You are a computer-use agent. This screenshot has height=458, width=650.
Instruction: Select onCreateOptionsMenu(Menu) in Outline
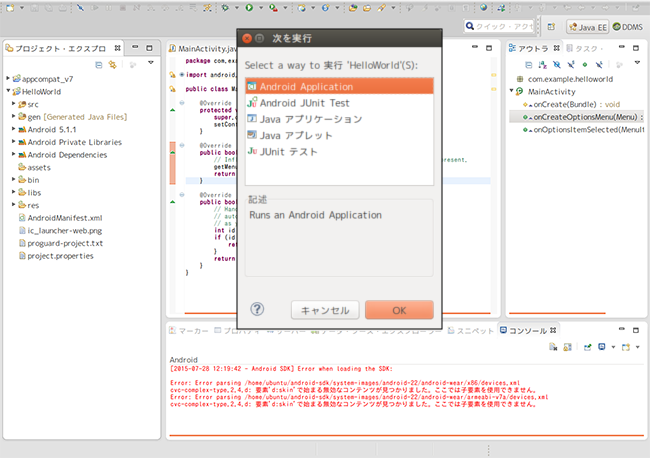pyautogui.click(x=577, y=117)
